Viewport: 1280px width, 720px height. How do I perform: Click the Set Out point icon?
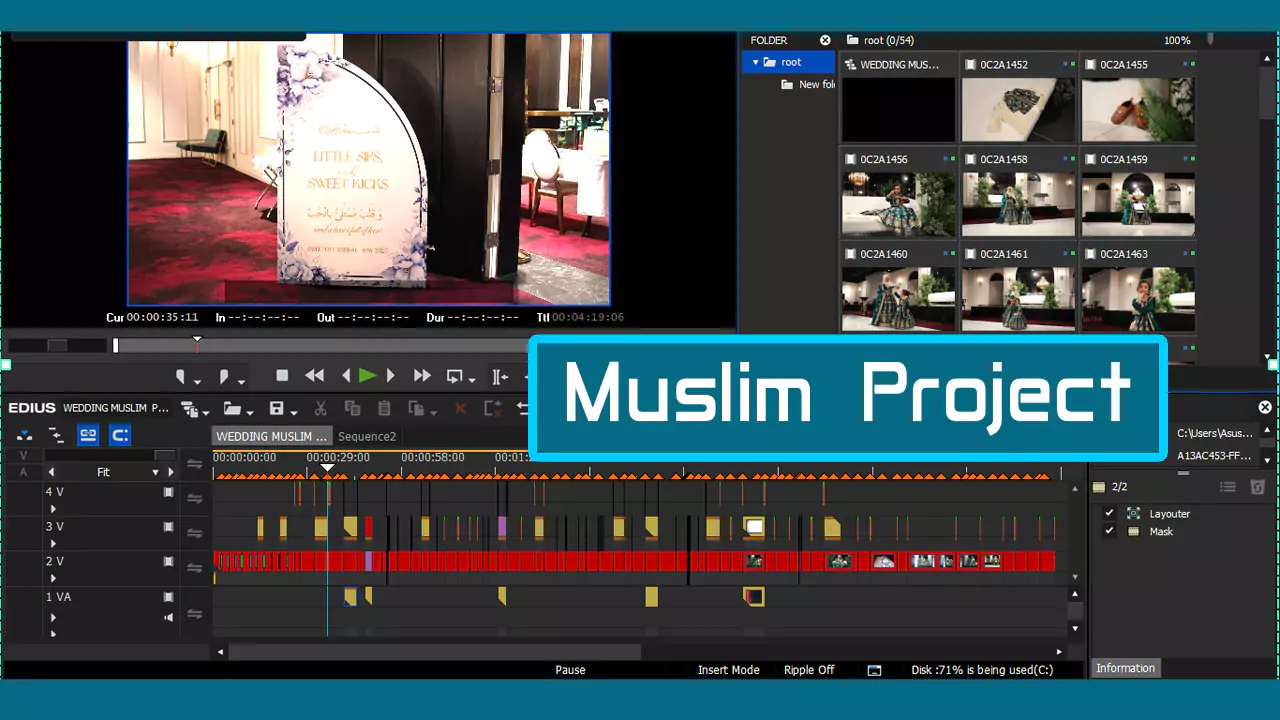225,377
